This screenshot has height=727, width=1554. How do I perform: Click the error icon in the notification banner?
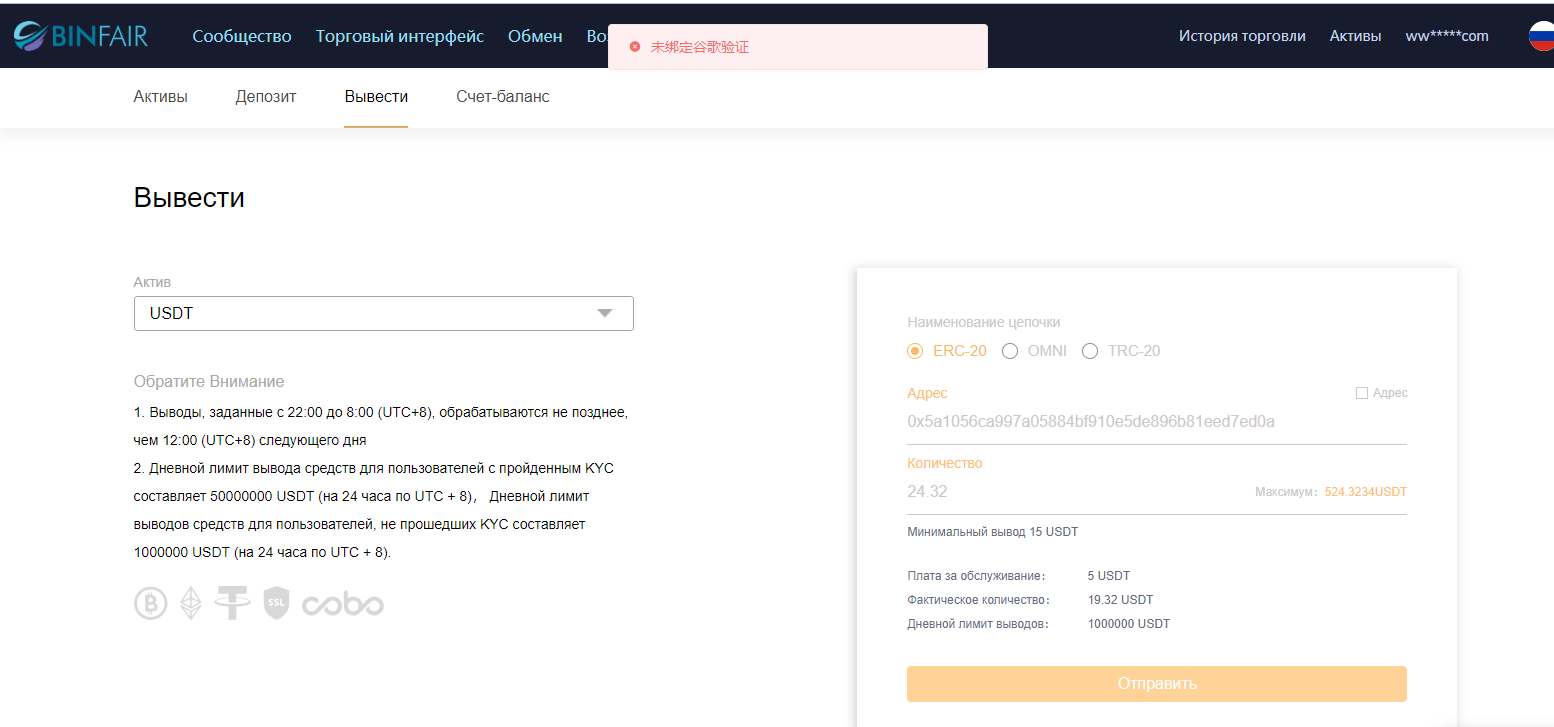point(634,46)
